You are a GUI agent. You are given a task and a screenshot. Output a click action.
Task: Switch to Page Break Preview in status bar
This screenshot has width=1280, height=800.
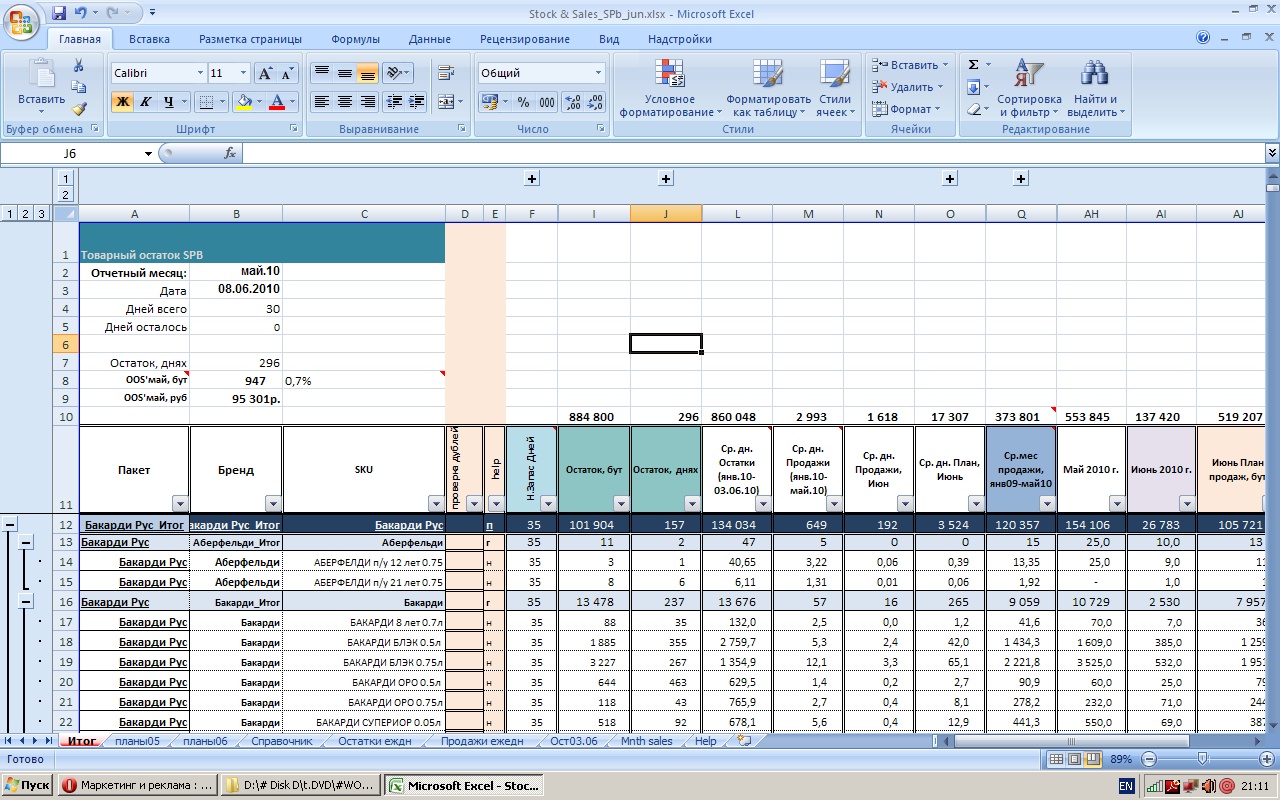[x=1094, y=759]
